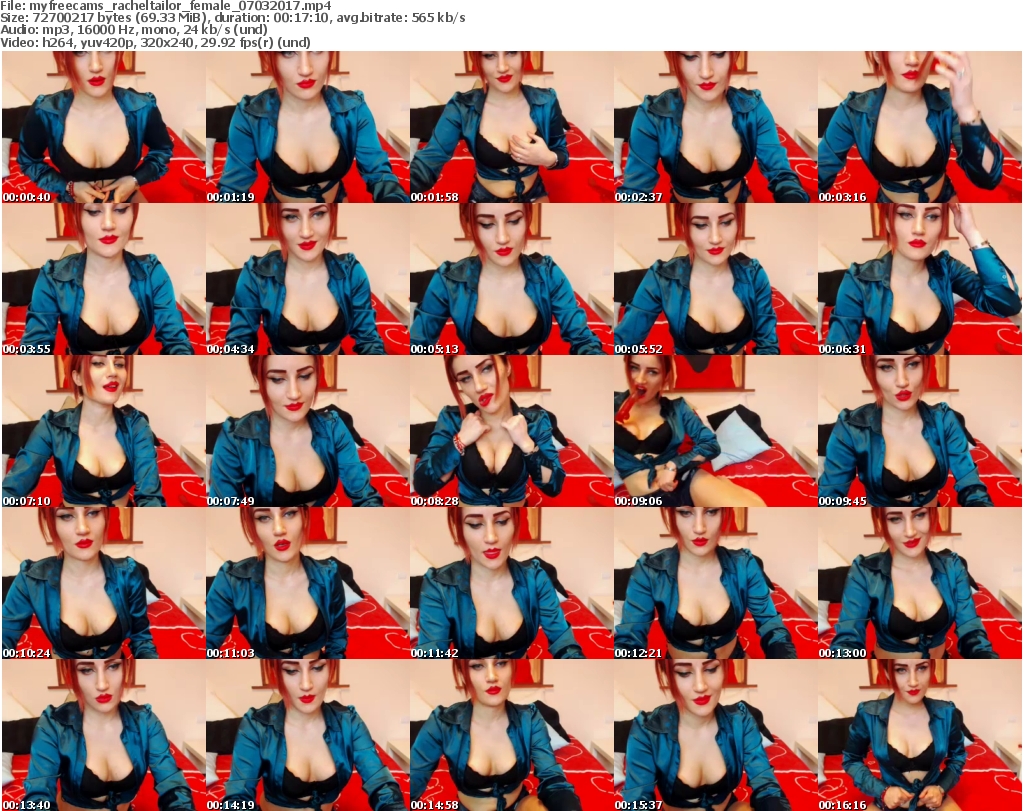1024x811 pixels.
Task: Click the frame stamped 00:14:58
Action: [x=511, y=735]
